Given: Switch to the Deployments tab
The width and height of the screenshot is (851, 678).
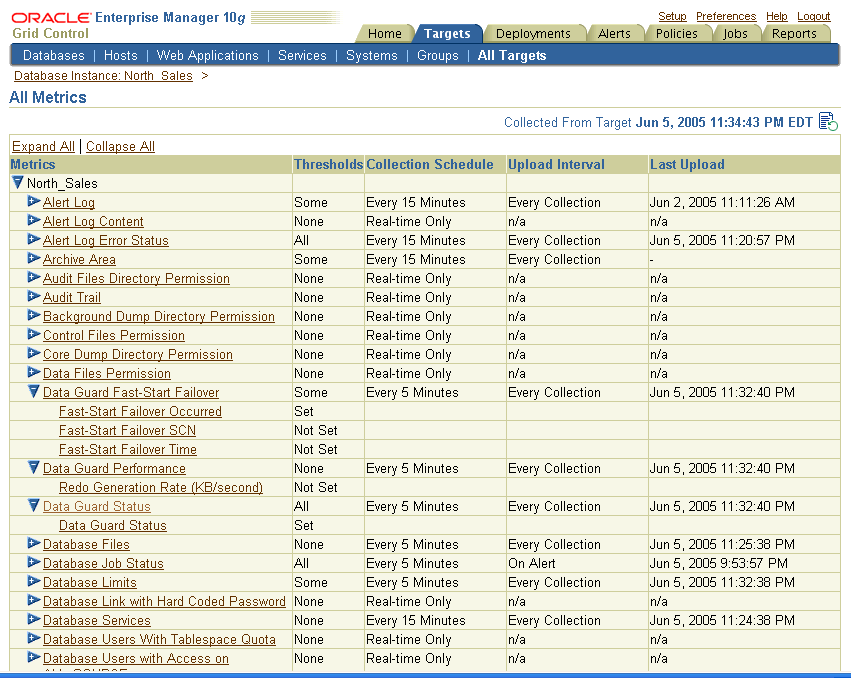Looking at the screenshot, I should pyautogui.click(x=533, y=33).
